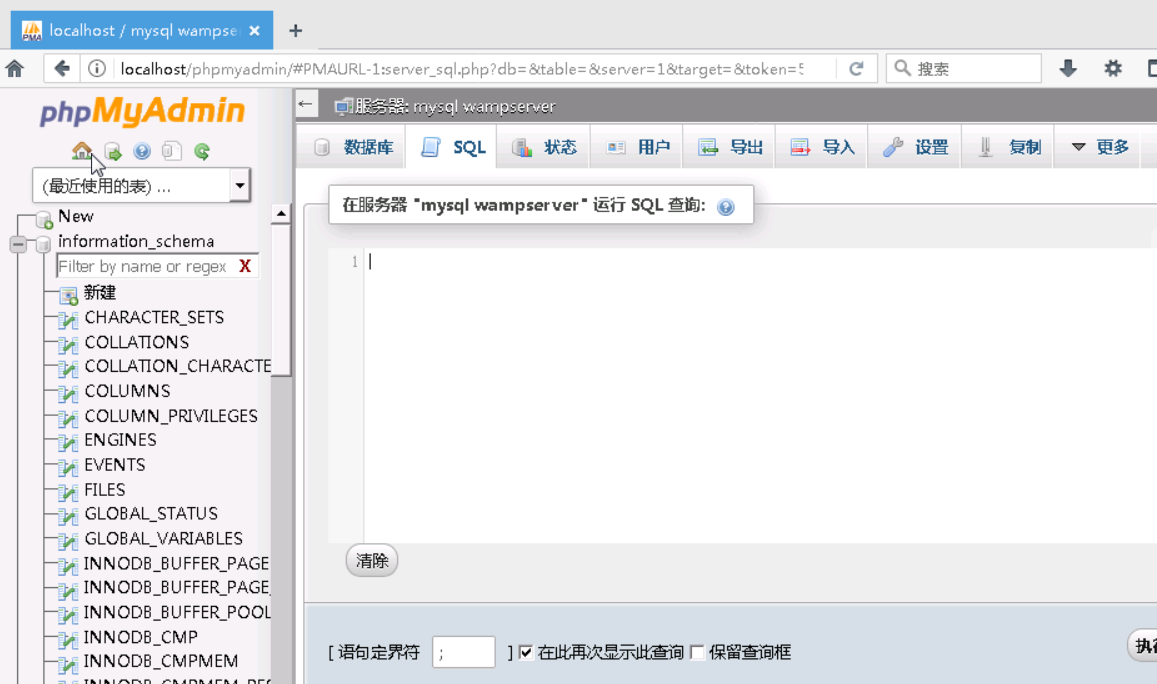Click the log out icon in sidebar
This screenshot has width=1157, height=684.
click(113, 151)
